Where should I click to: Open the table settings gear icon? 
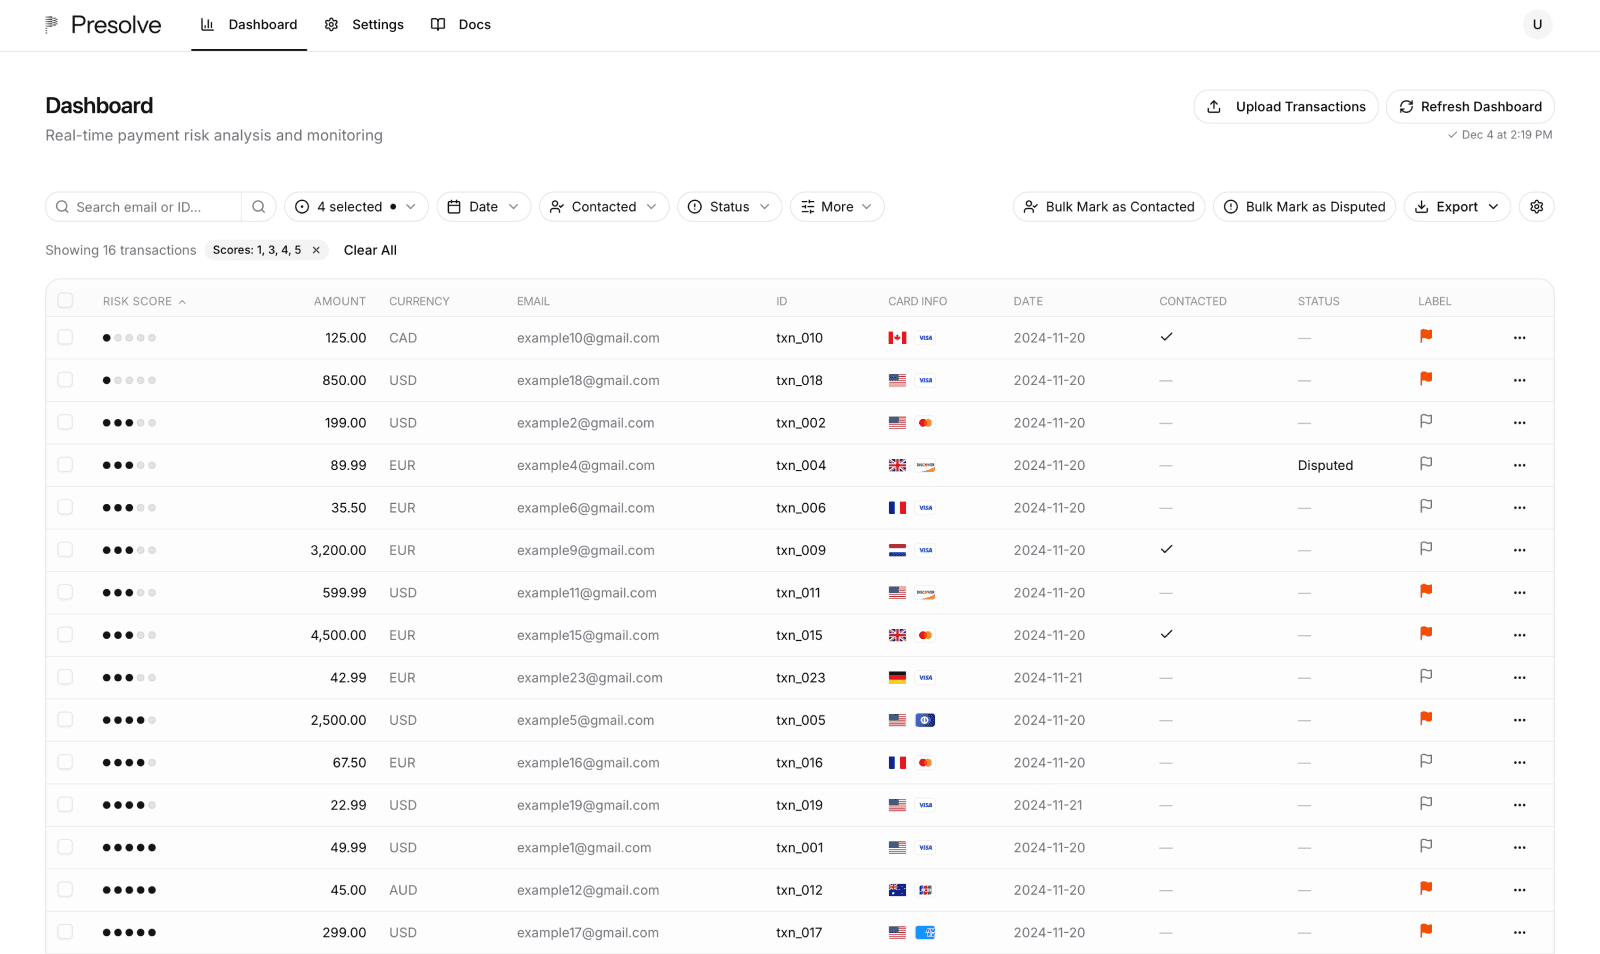pos(1536,206)
